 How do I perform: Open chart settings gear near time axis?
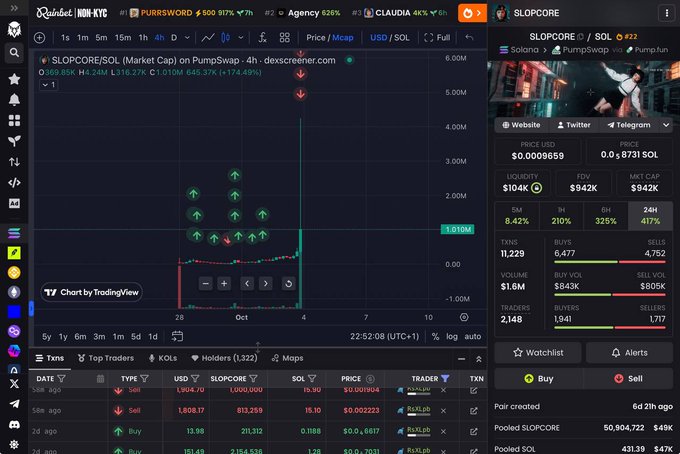pos(464,317)
